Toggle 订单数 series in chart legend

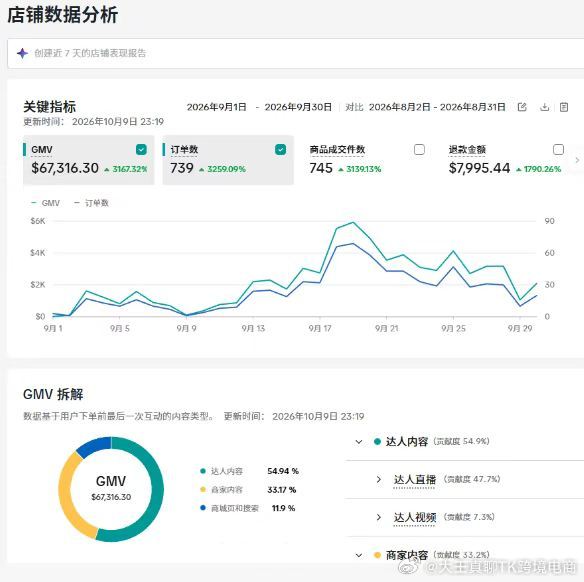92,203
